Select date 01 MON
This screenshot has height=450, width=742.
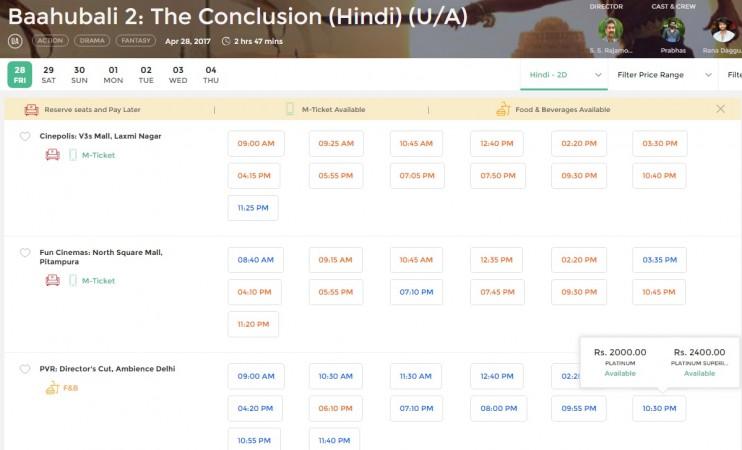pos(113,75)
